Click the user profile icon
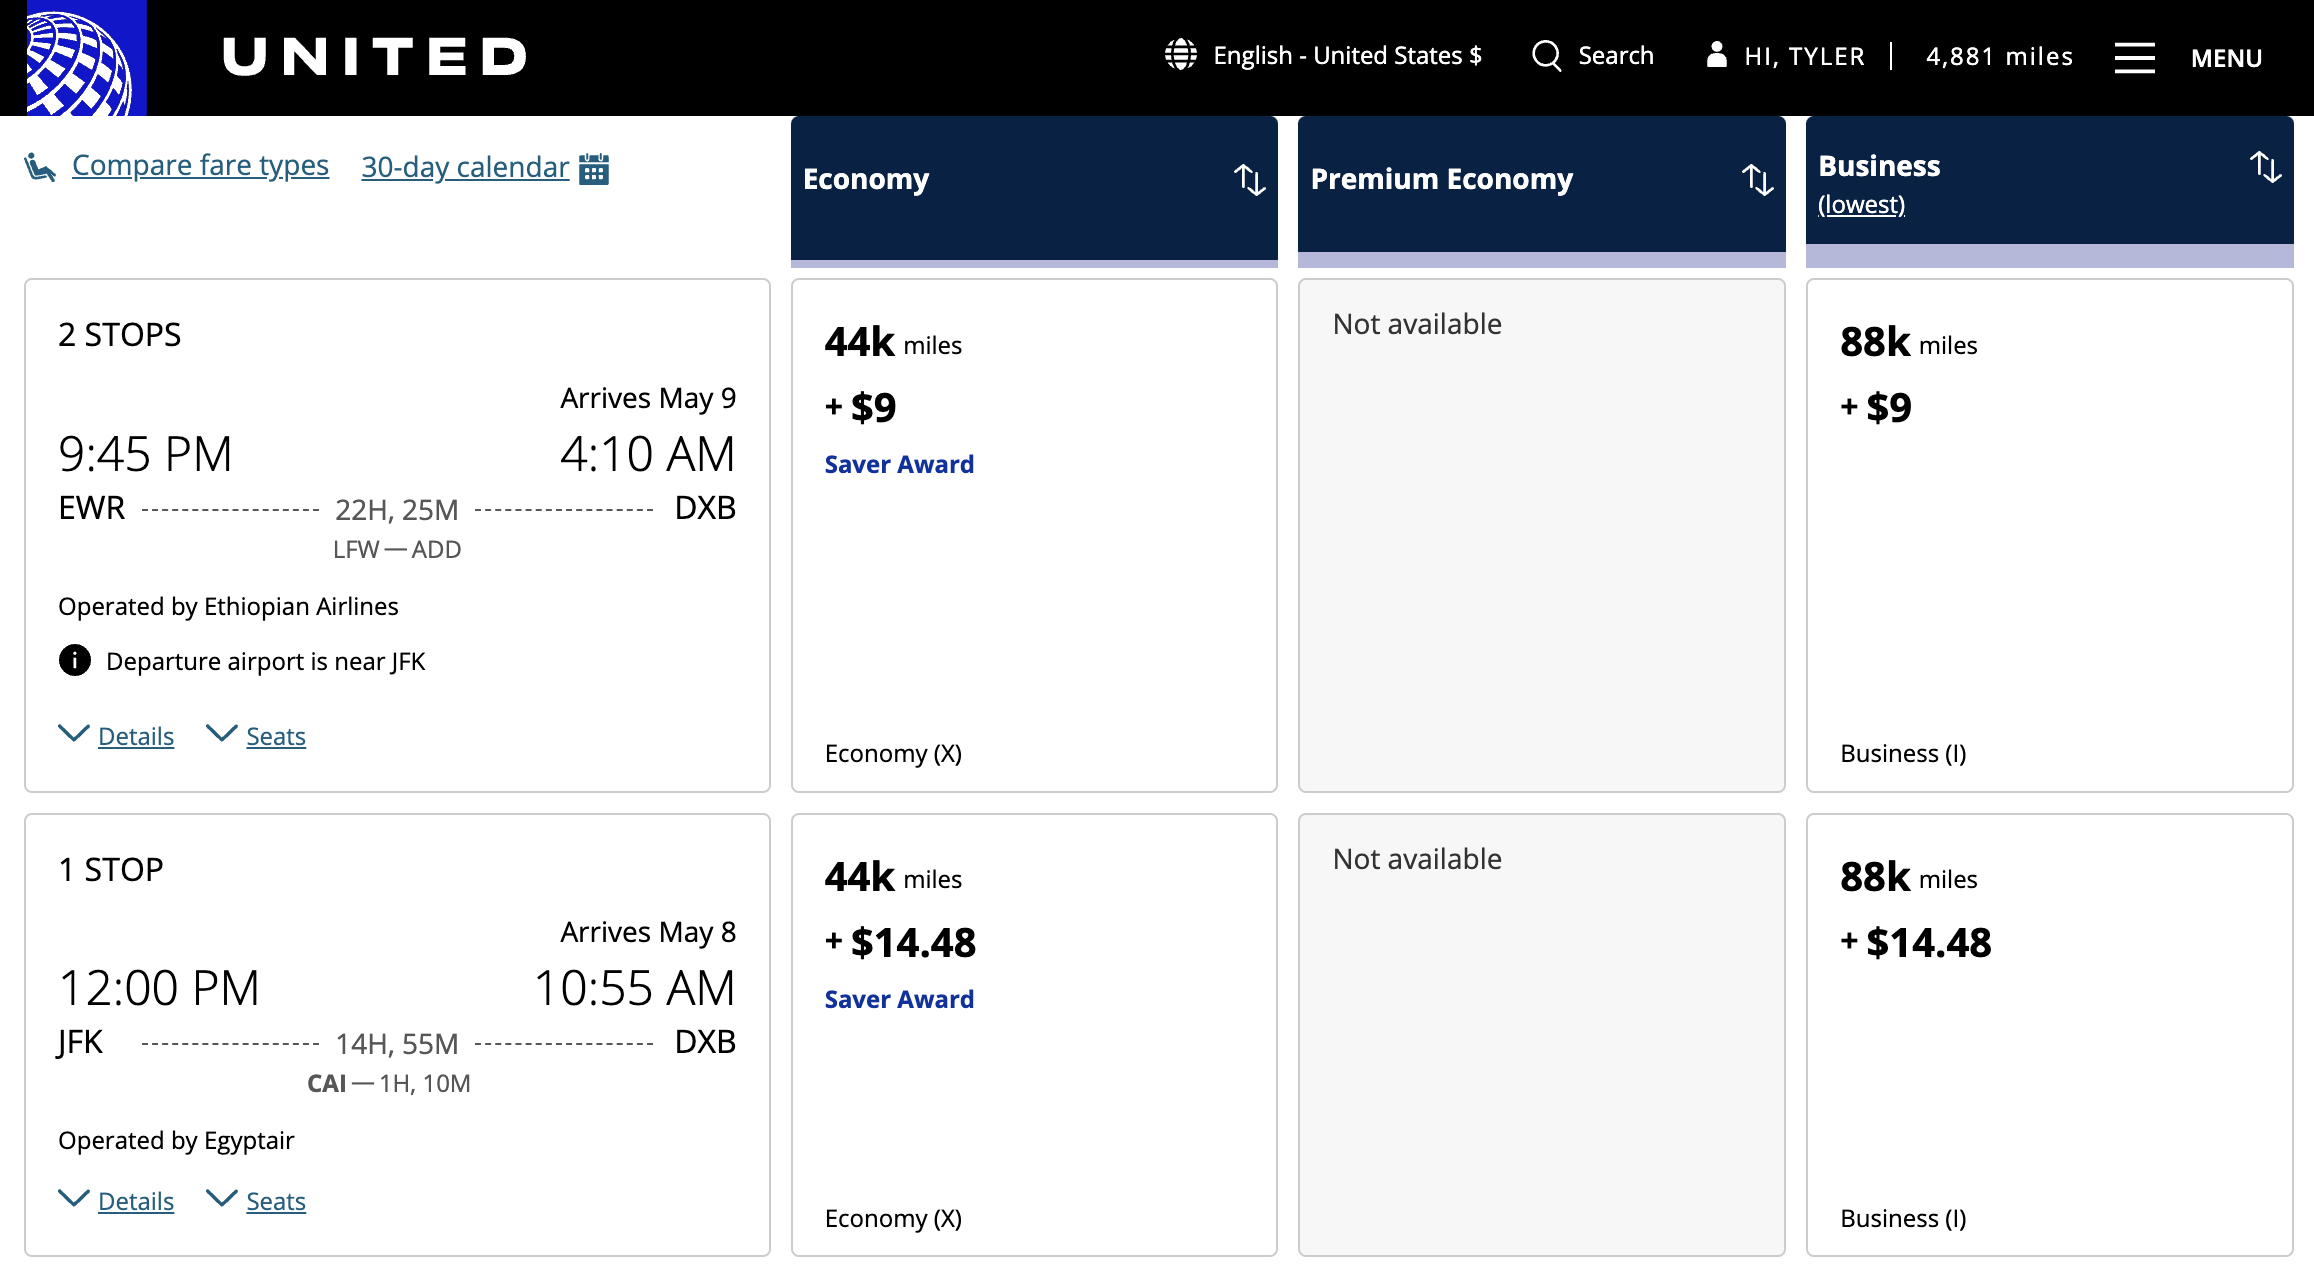 pos(1716,54)
